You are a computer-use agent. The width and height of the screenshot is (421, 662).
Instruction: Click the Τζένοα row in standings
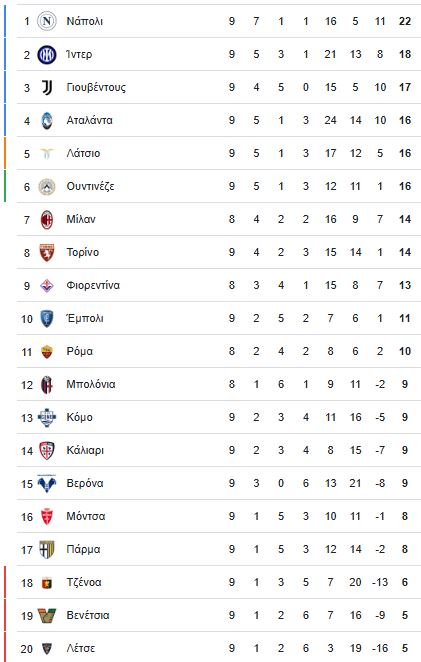click(218, 582)
